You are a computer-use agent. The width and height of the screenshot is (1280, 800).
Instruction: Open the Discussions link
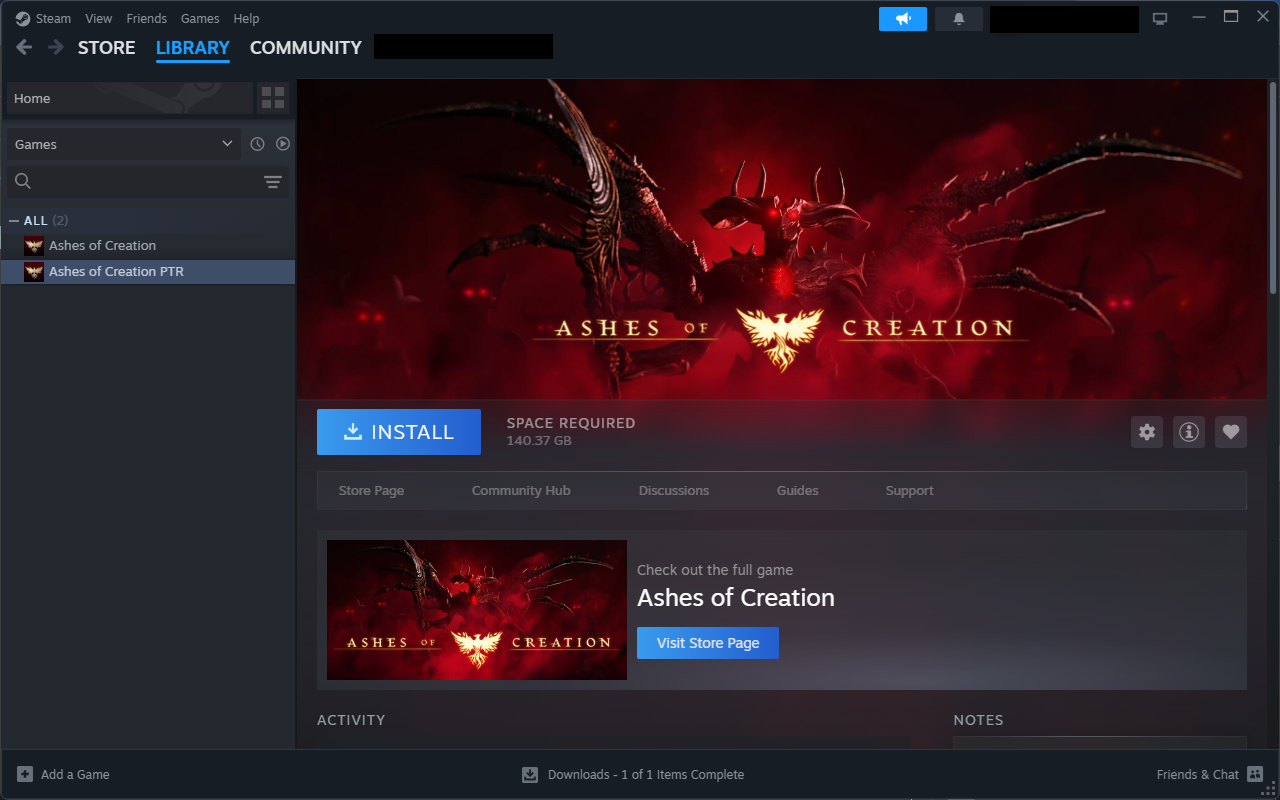tap(674, 491)
